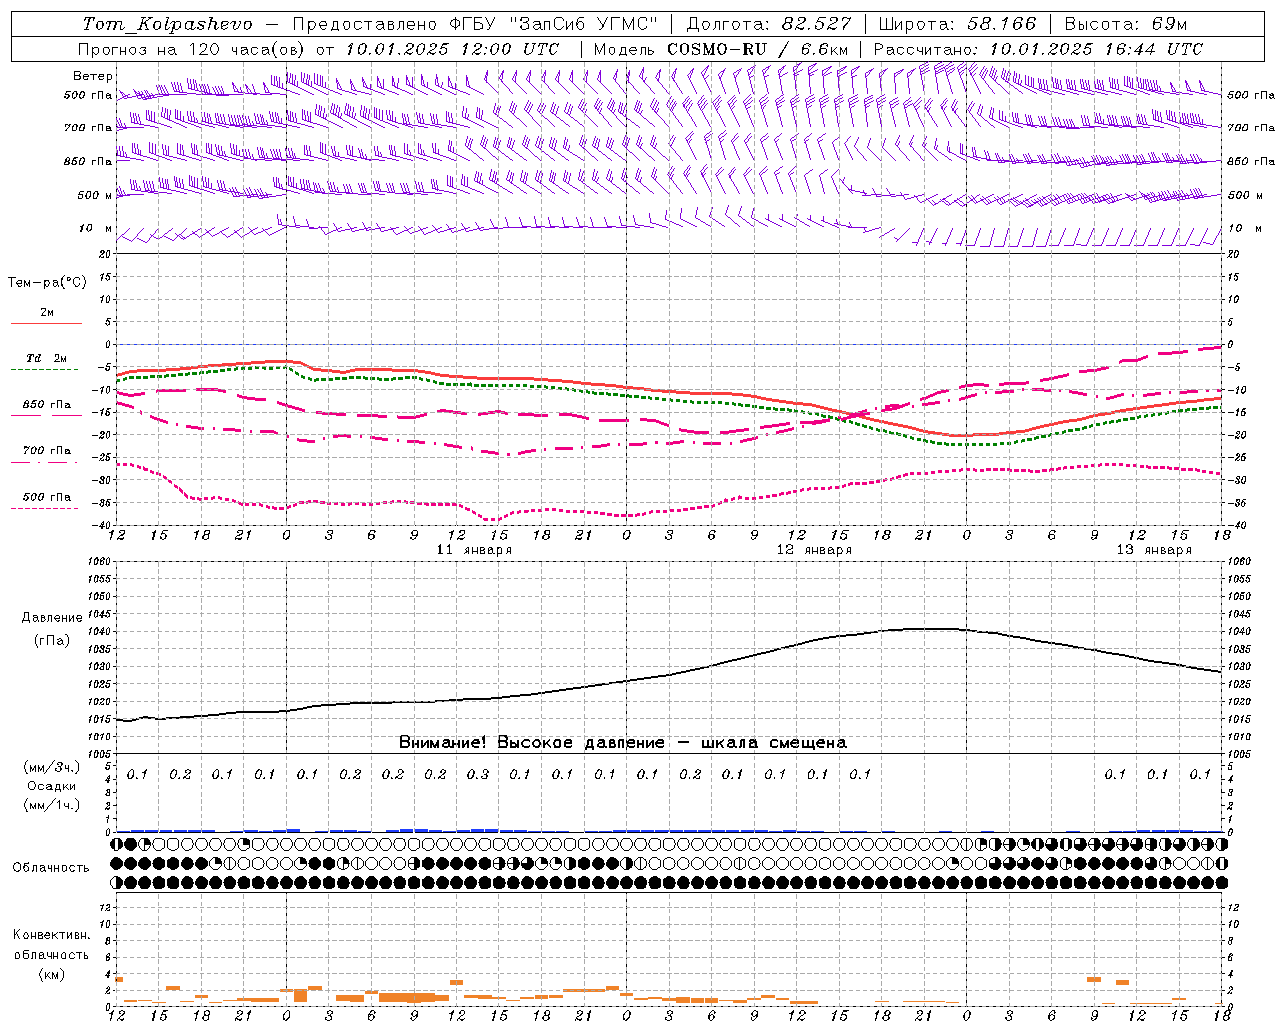Image resolution: width=1280 pixels, height=1024 pixels.
Task: Click the 'Осадки' precipitation label
Action: 52,786
